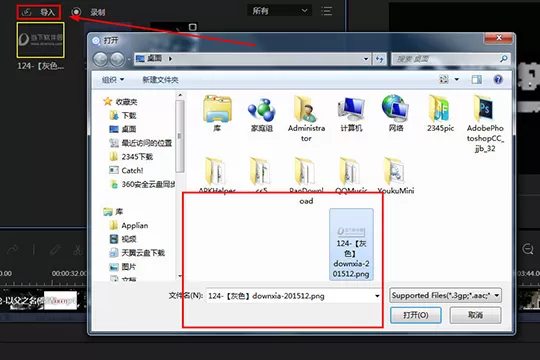540x360 pixels.
Task: Select the 2345pic folder
Action: click(440, 114)
